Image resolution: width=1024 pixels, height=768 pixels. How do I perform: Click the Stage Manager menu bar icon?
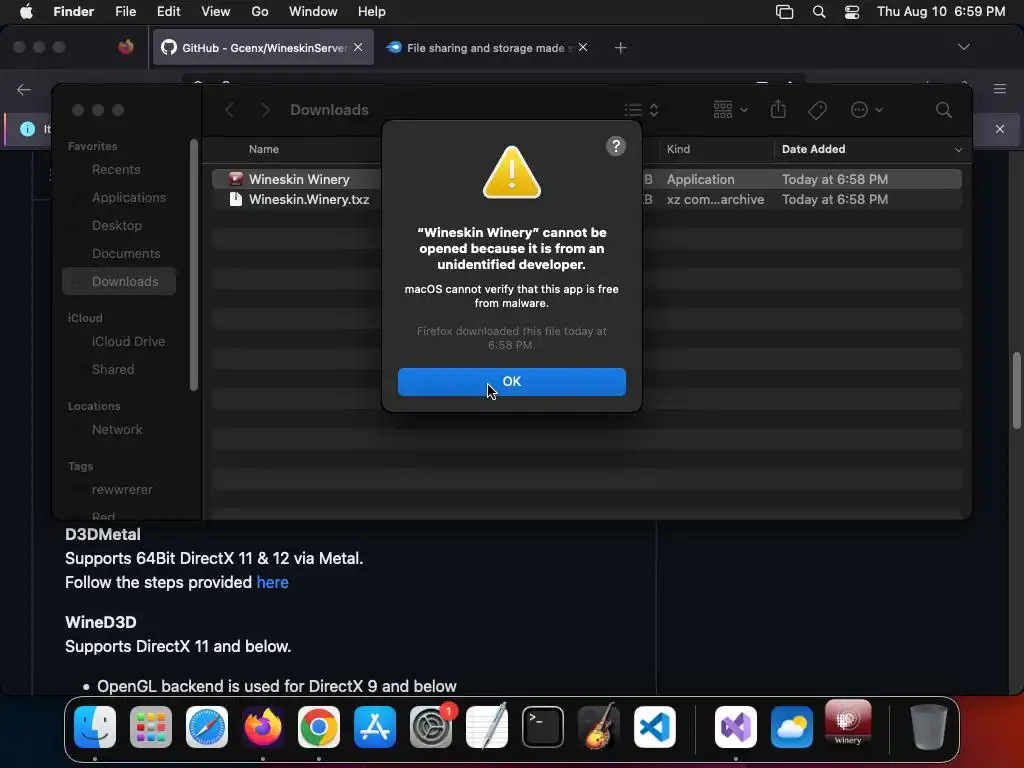[x=784, y=12]
